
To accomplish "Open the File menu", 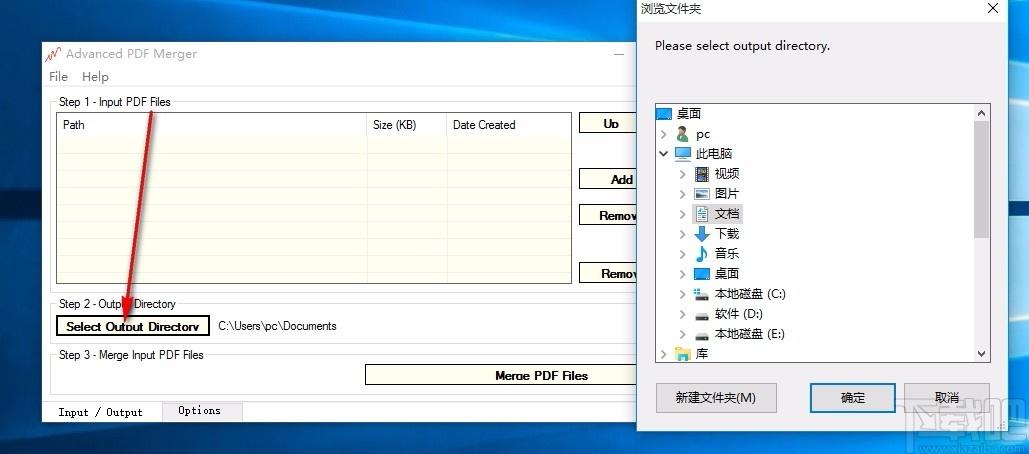I will (x=58, y=77).
